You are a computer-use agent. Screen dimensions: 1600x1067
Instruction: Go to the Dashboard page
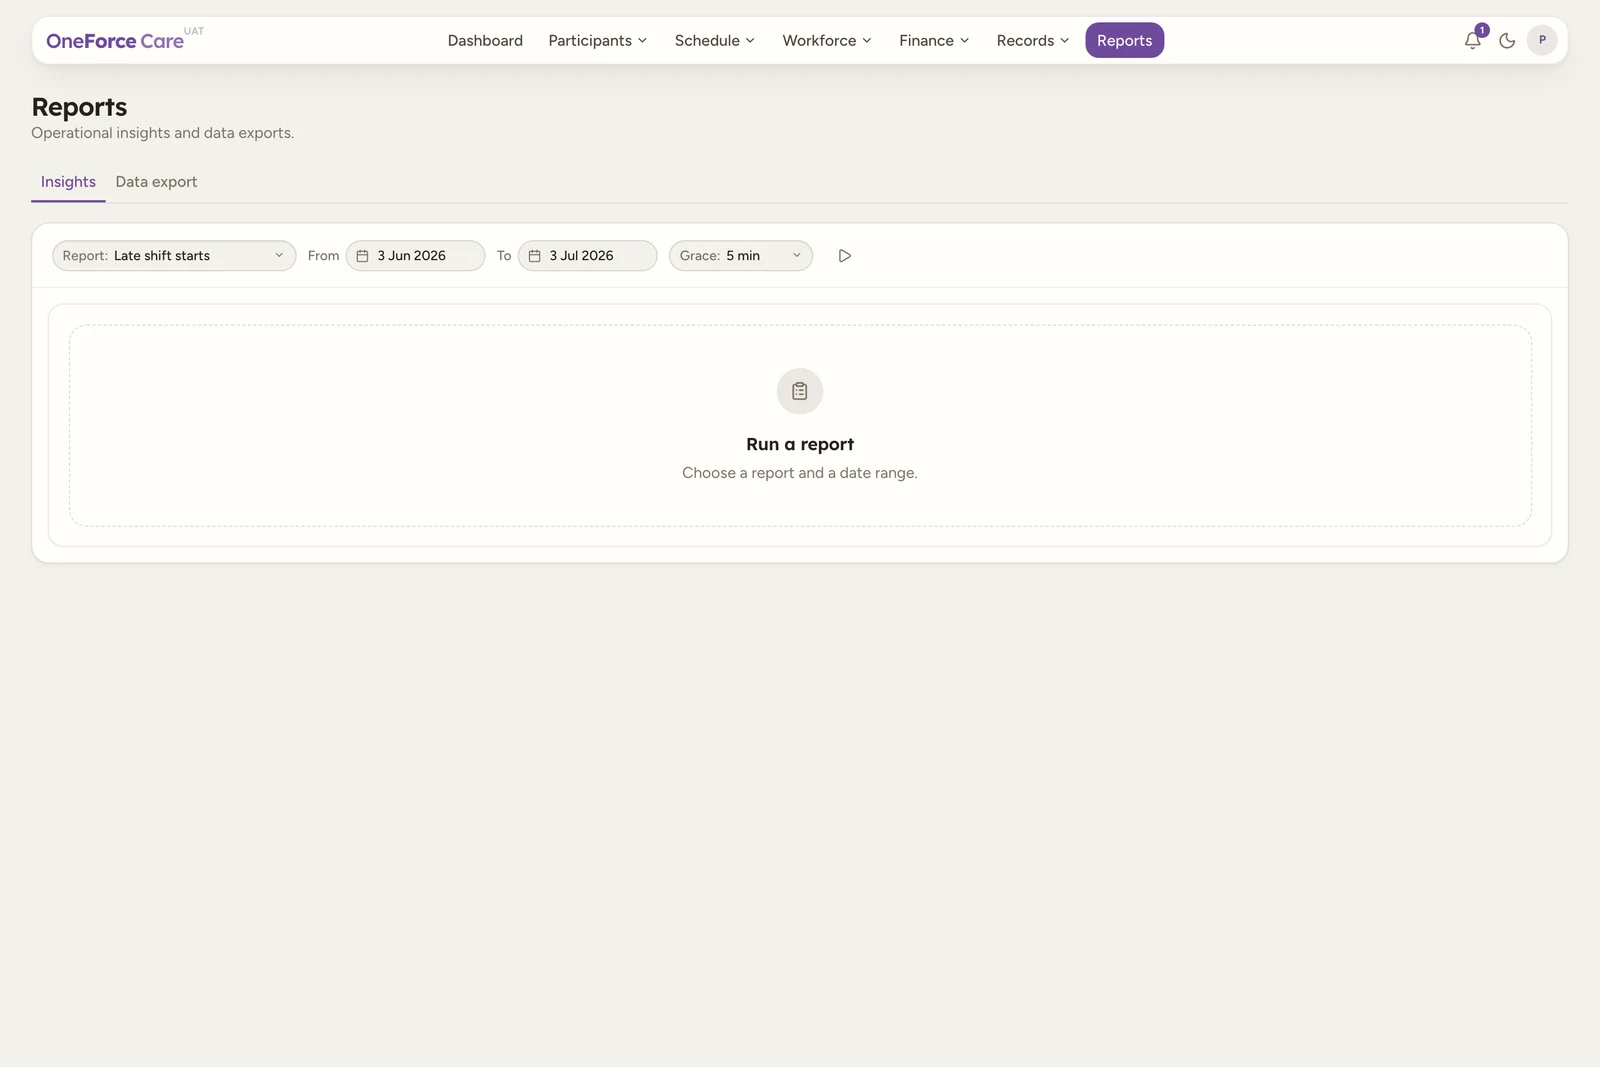point(485,41)
